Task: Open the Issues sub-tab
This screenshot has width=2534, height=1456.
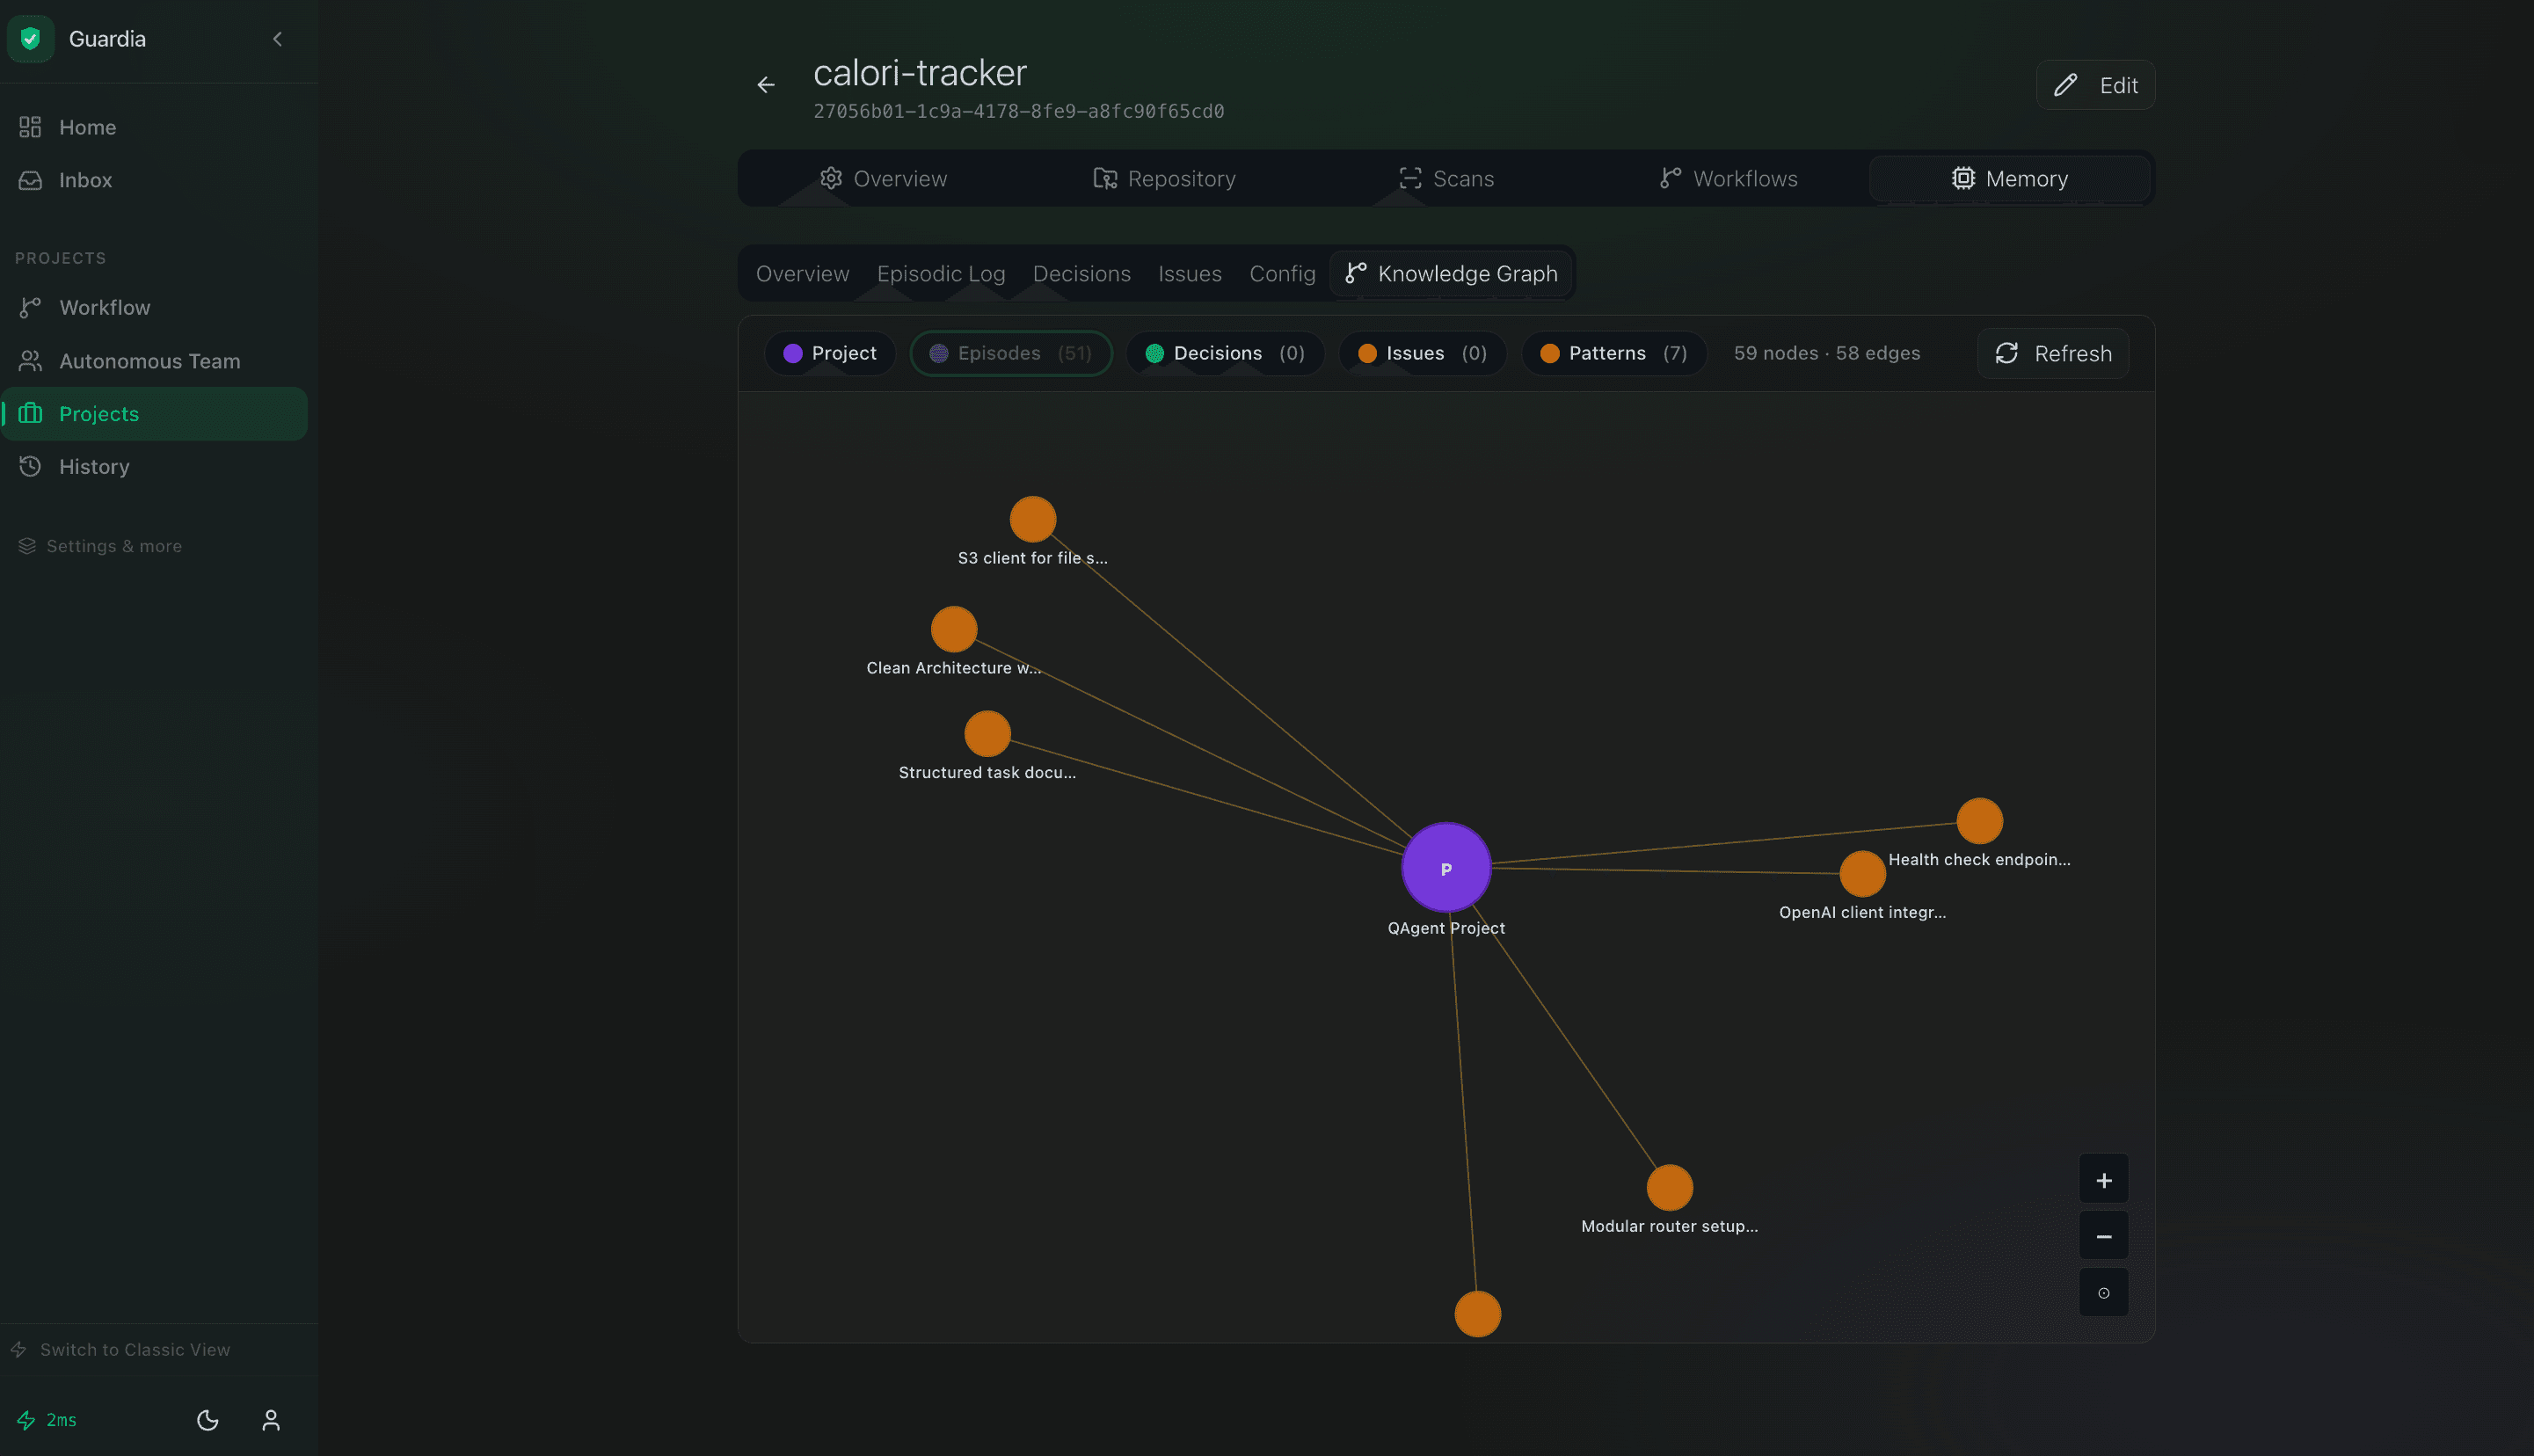Action: (x=1190, y=274)
